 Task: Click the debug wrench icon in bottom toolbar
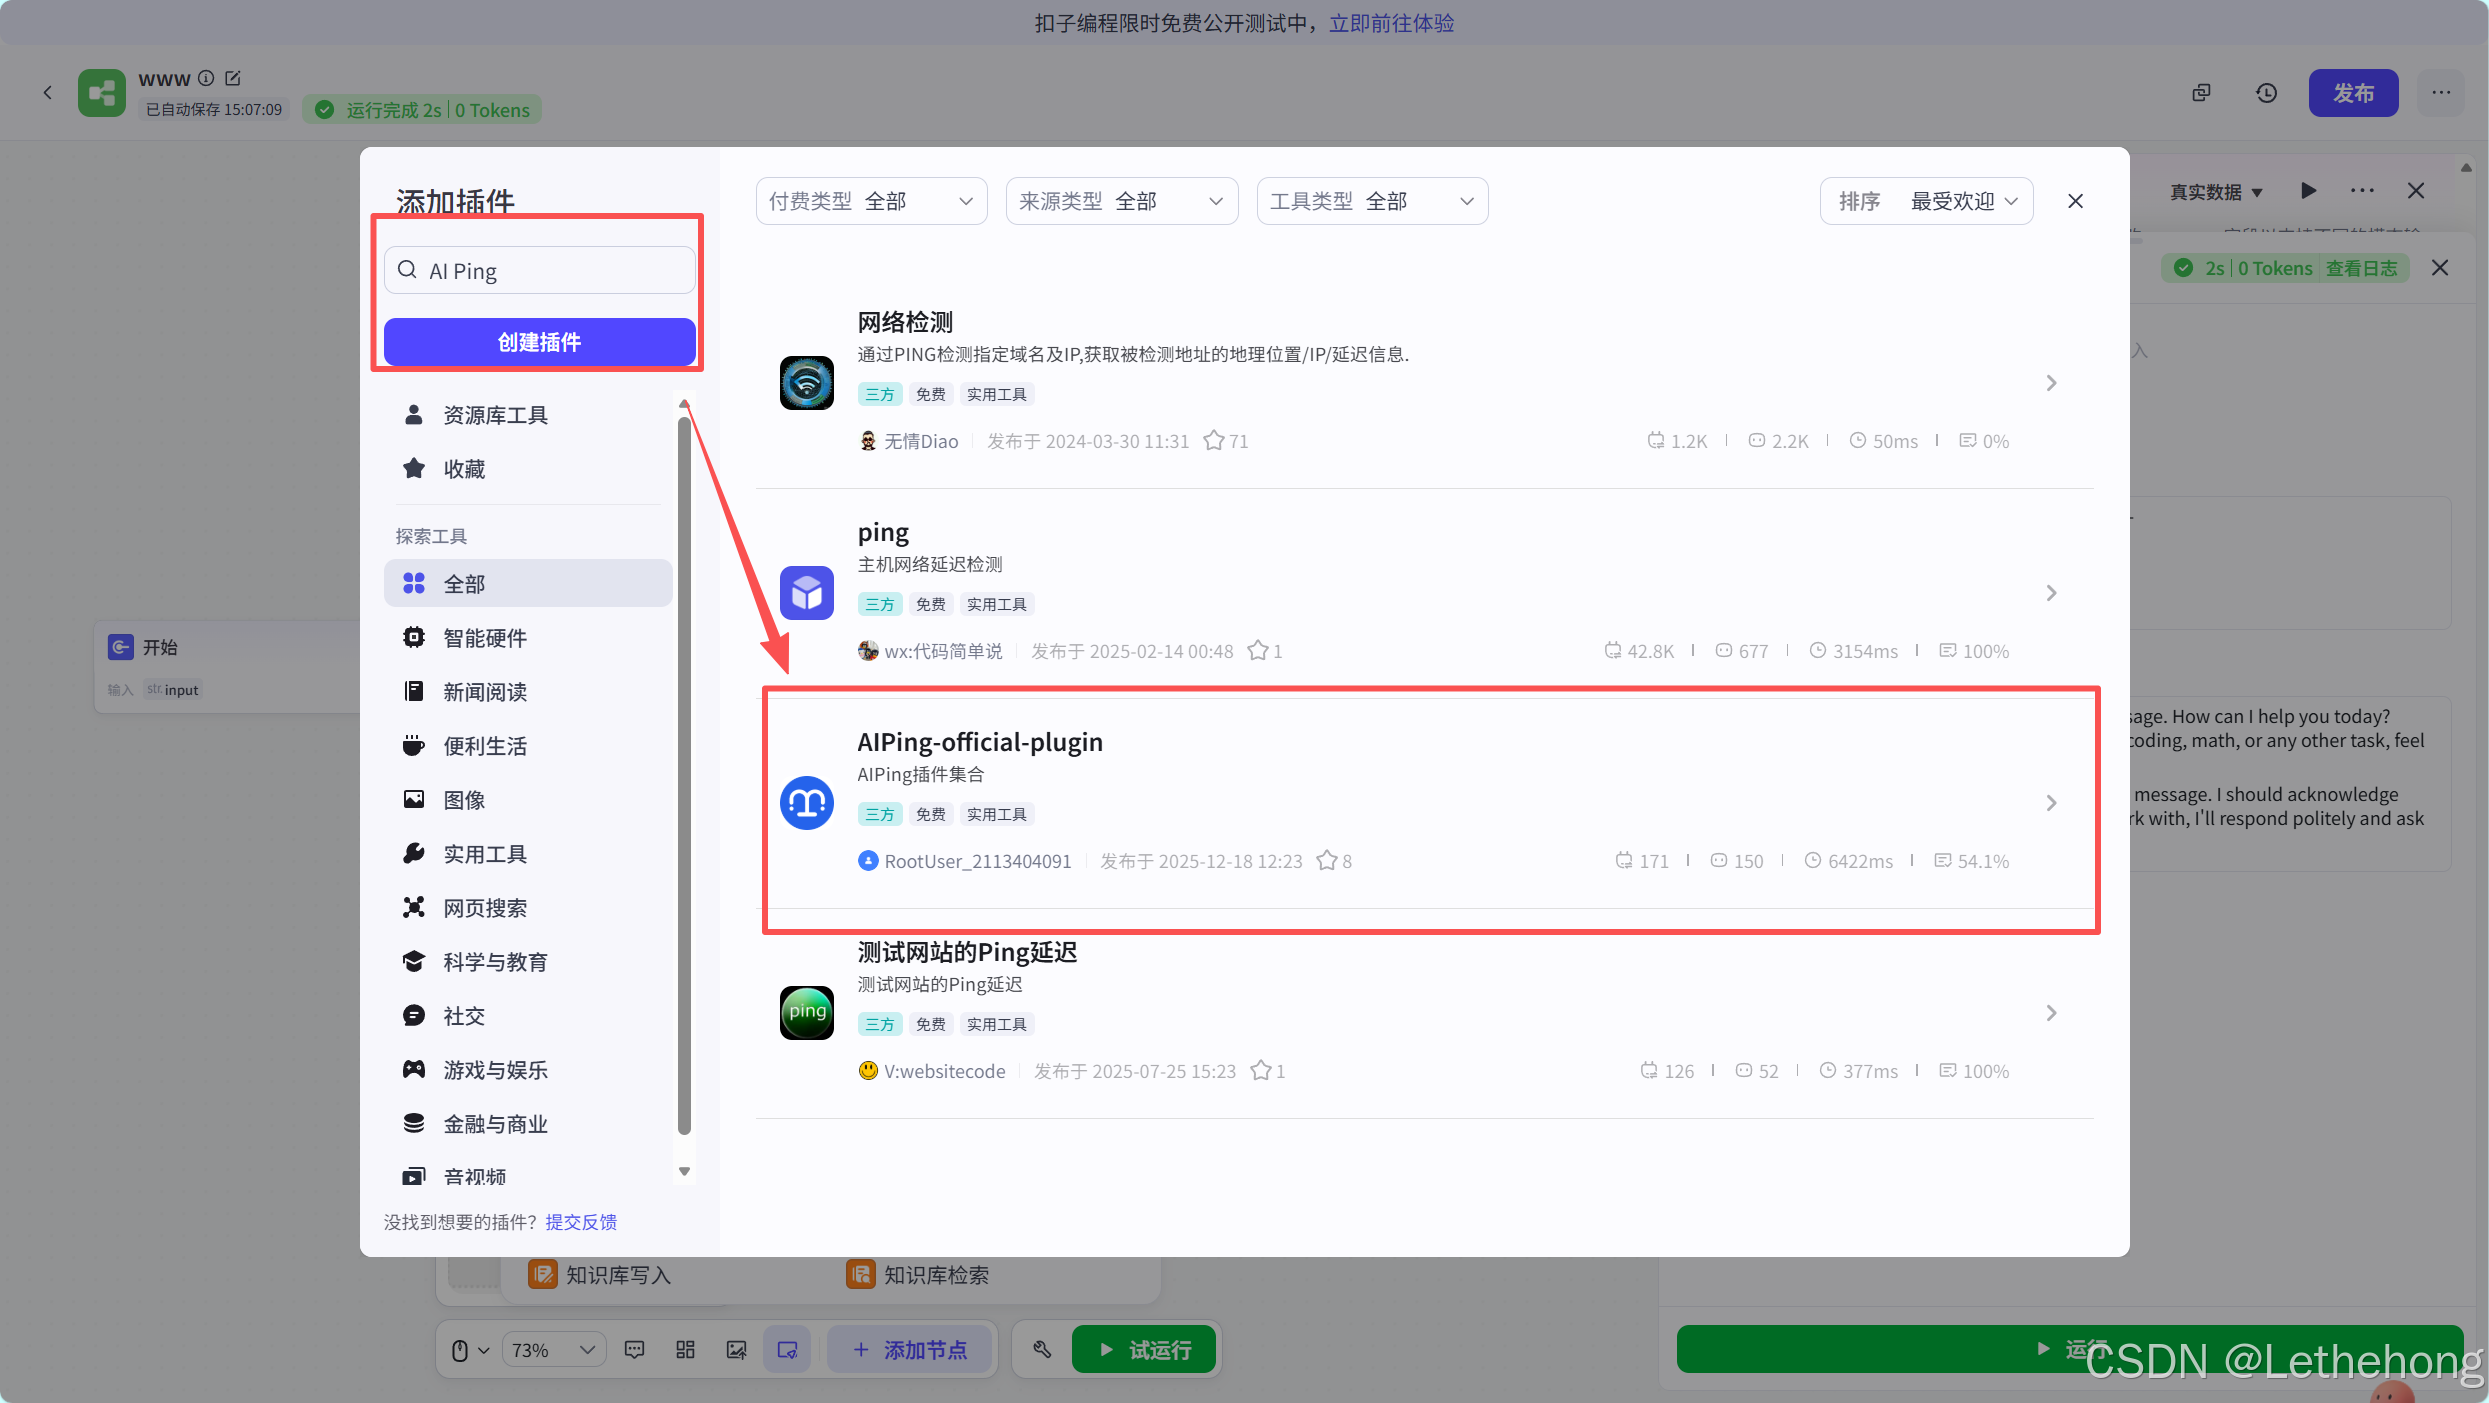coord(1042,1349)
